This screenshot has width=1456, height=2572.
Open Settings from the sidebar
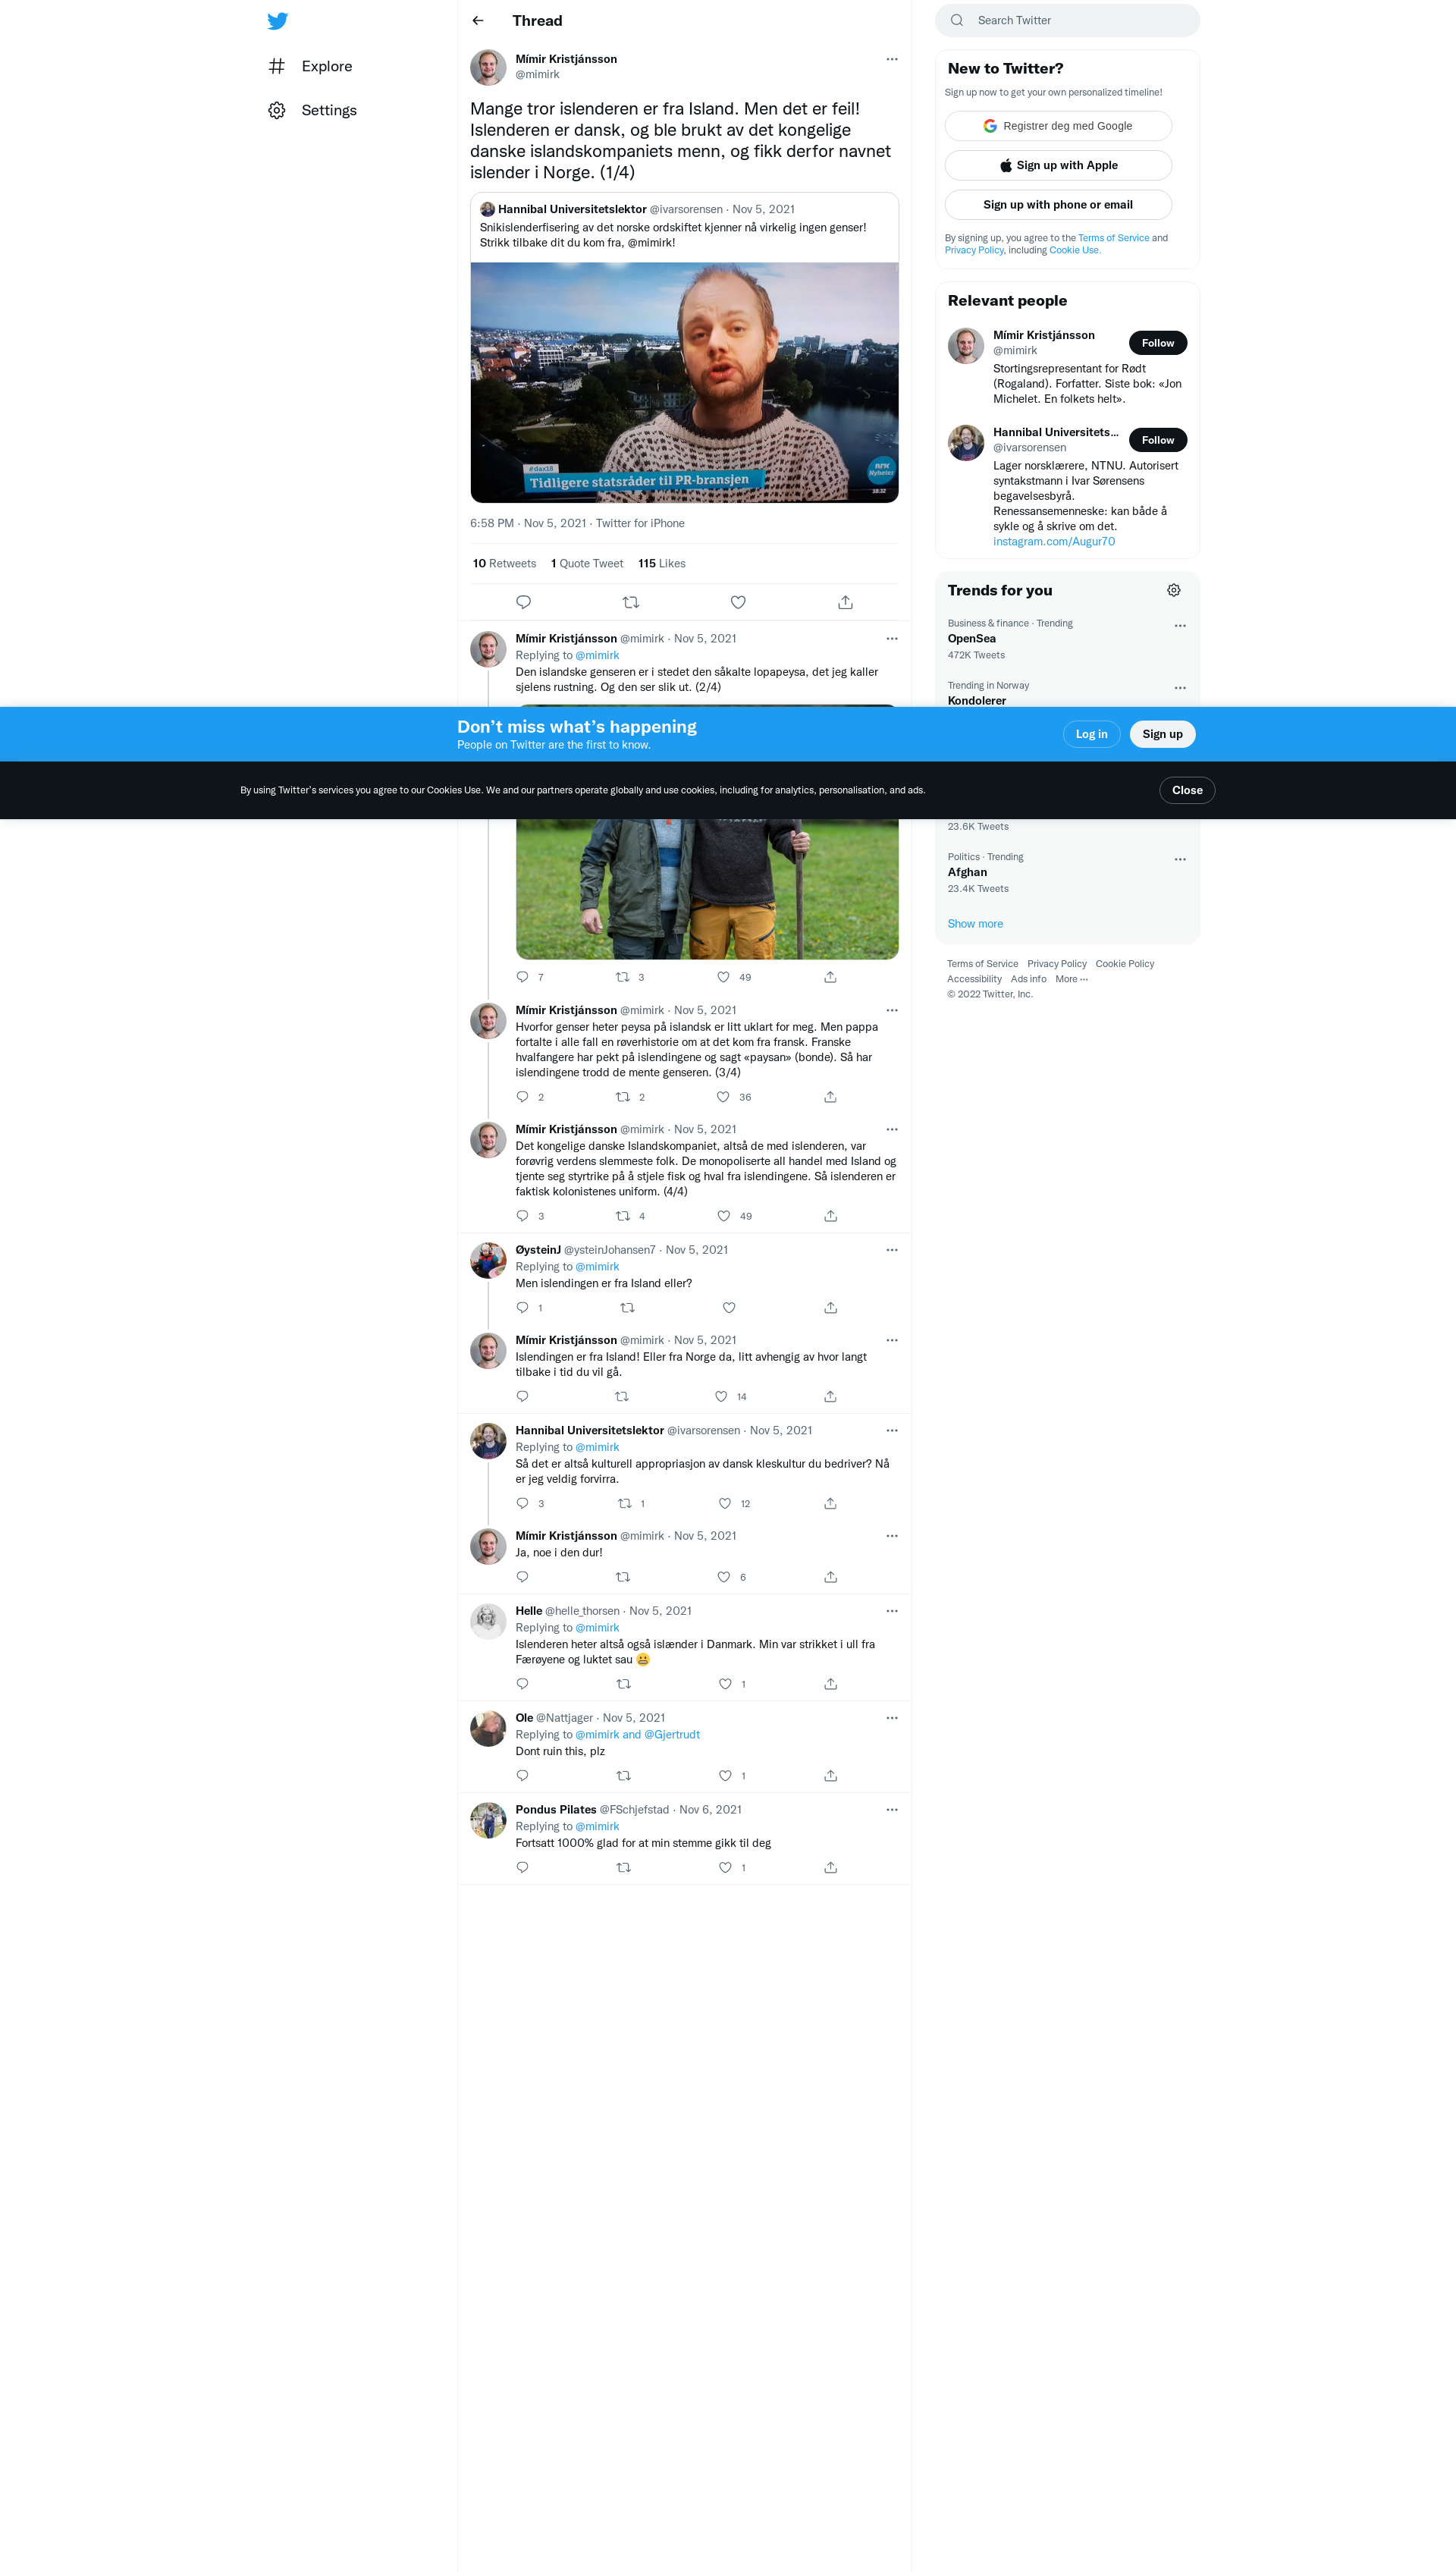[x=313, y=110]
